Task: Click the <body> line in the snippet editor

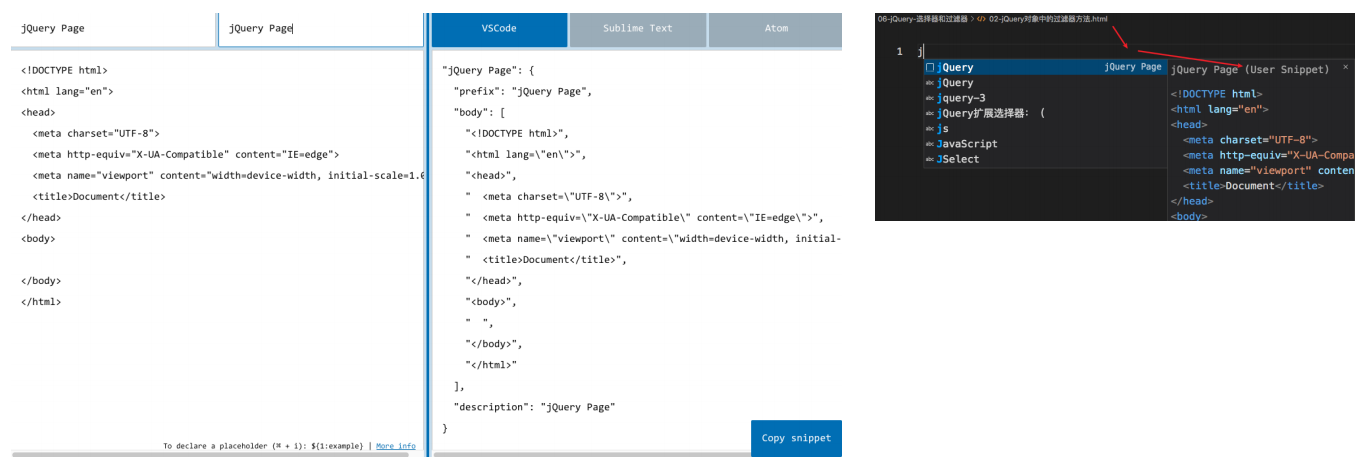Action: (x=38, y=238)
